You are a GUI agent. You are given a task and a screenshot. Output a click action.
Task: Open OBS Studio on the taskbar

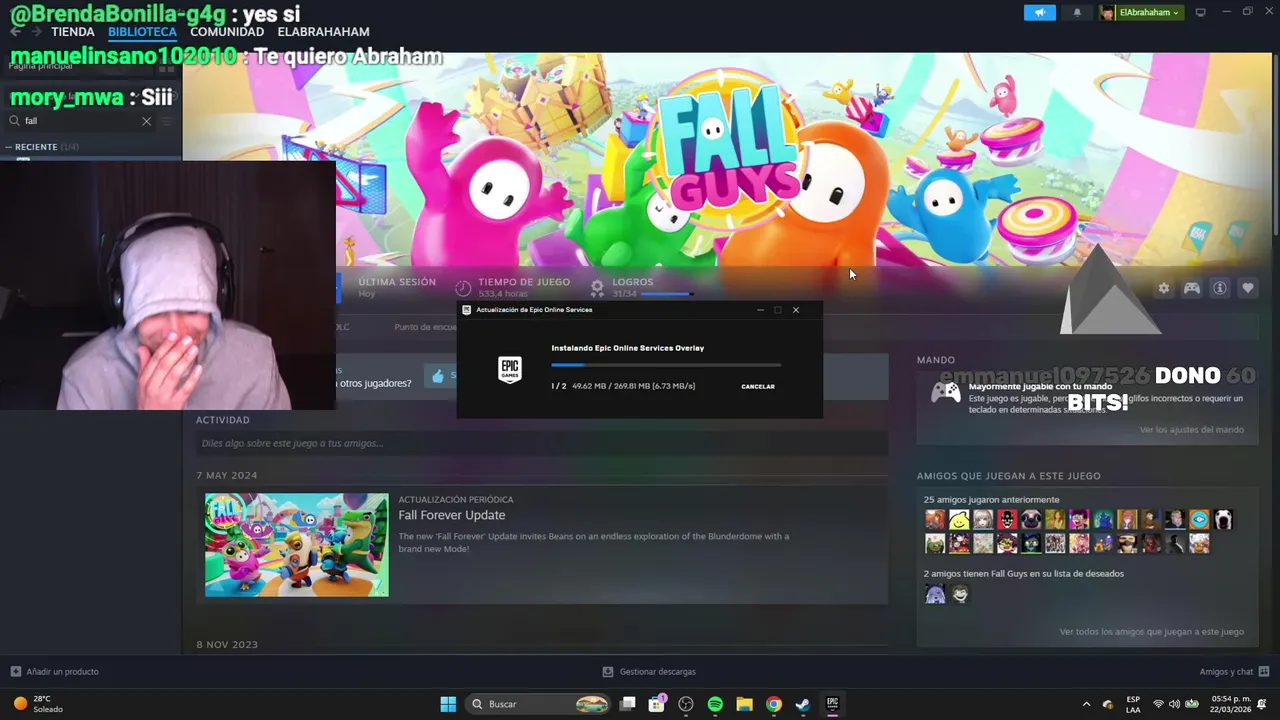(686, 704)
